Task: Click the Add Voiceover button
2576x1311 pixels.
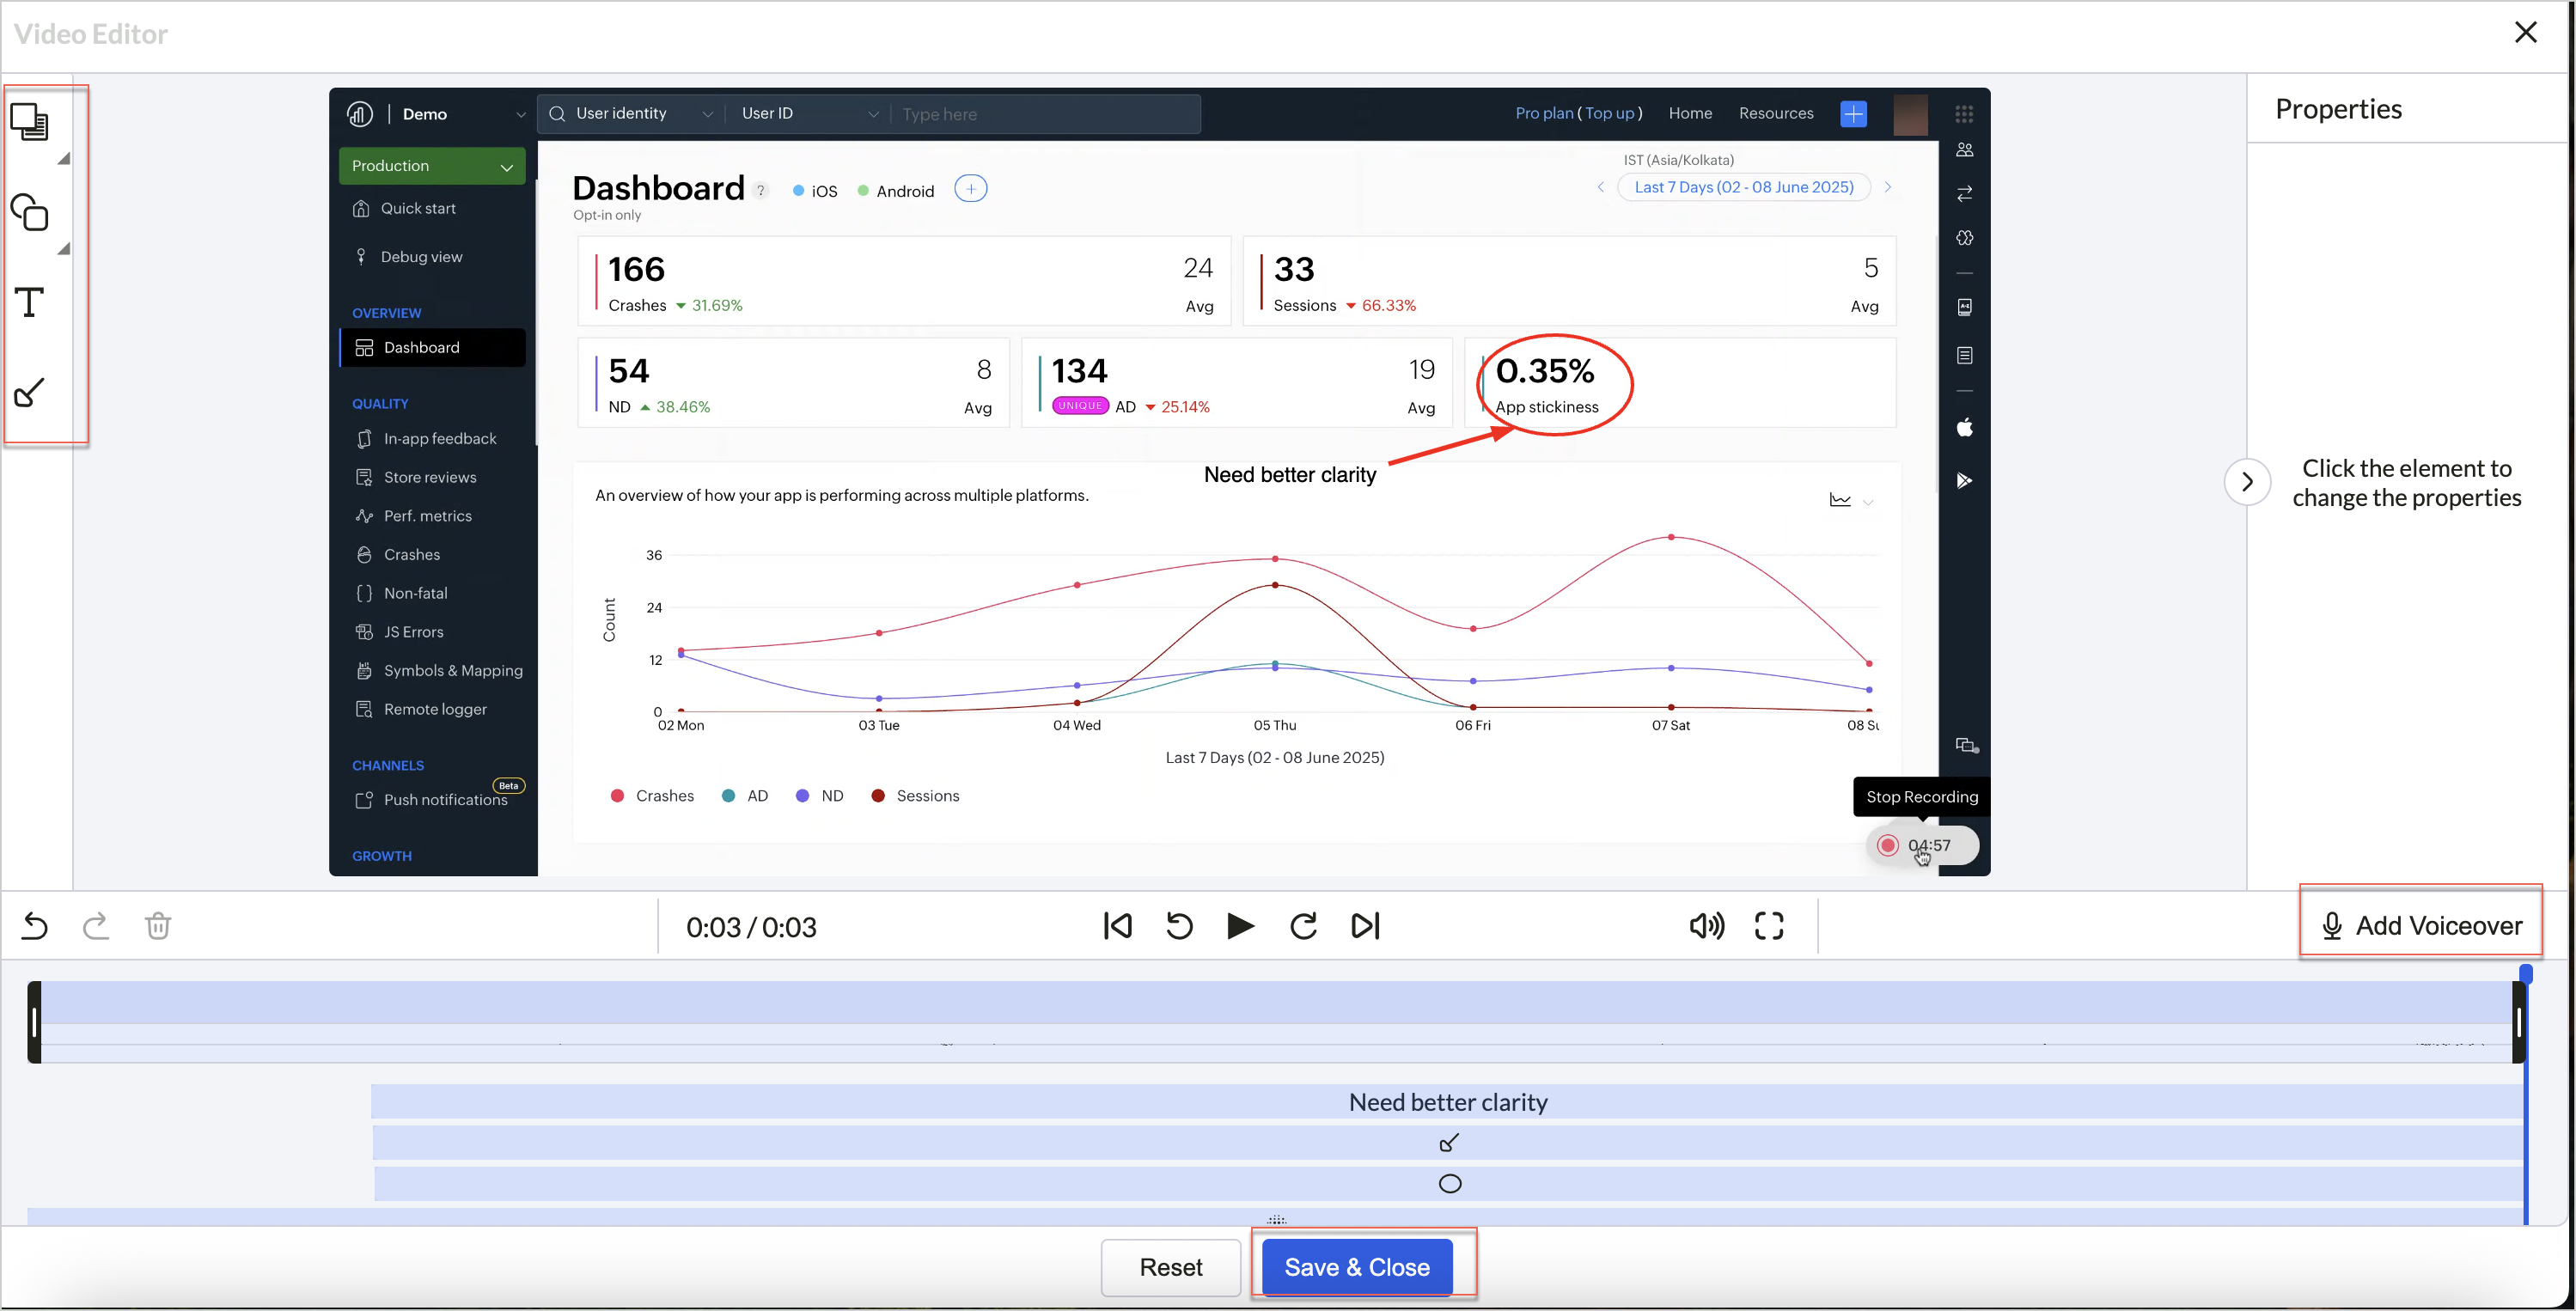Action: click(2420, 925)
